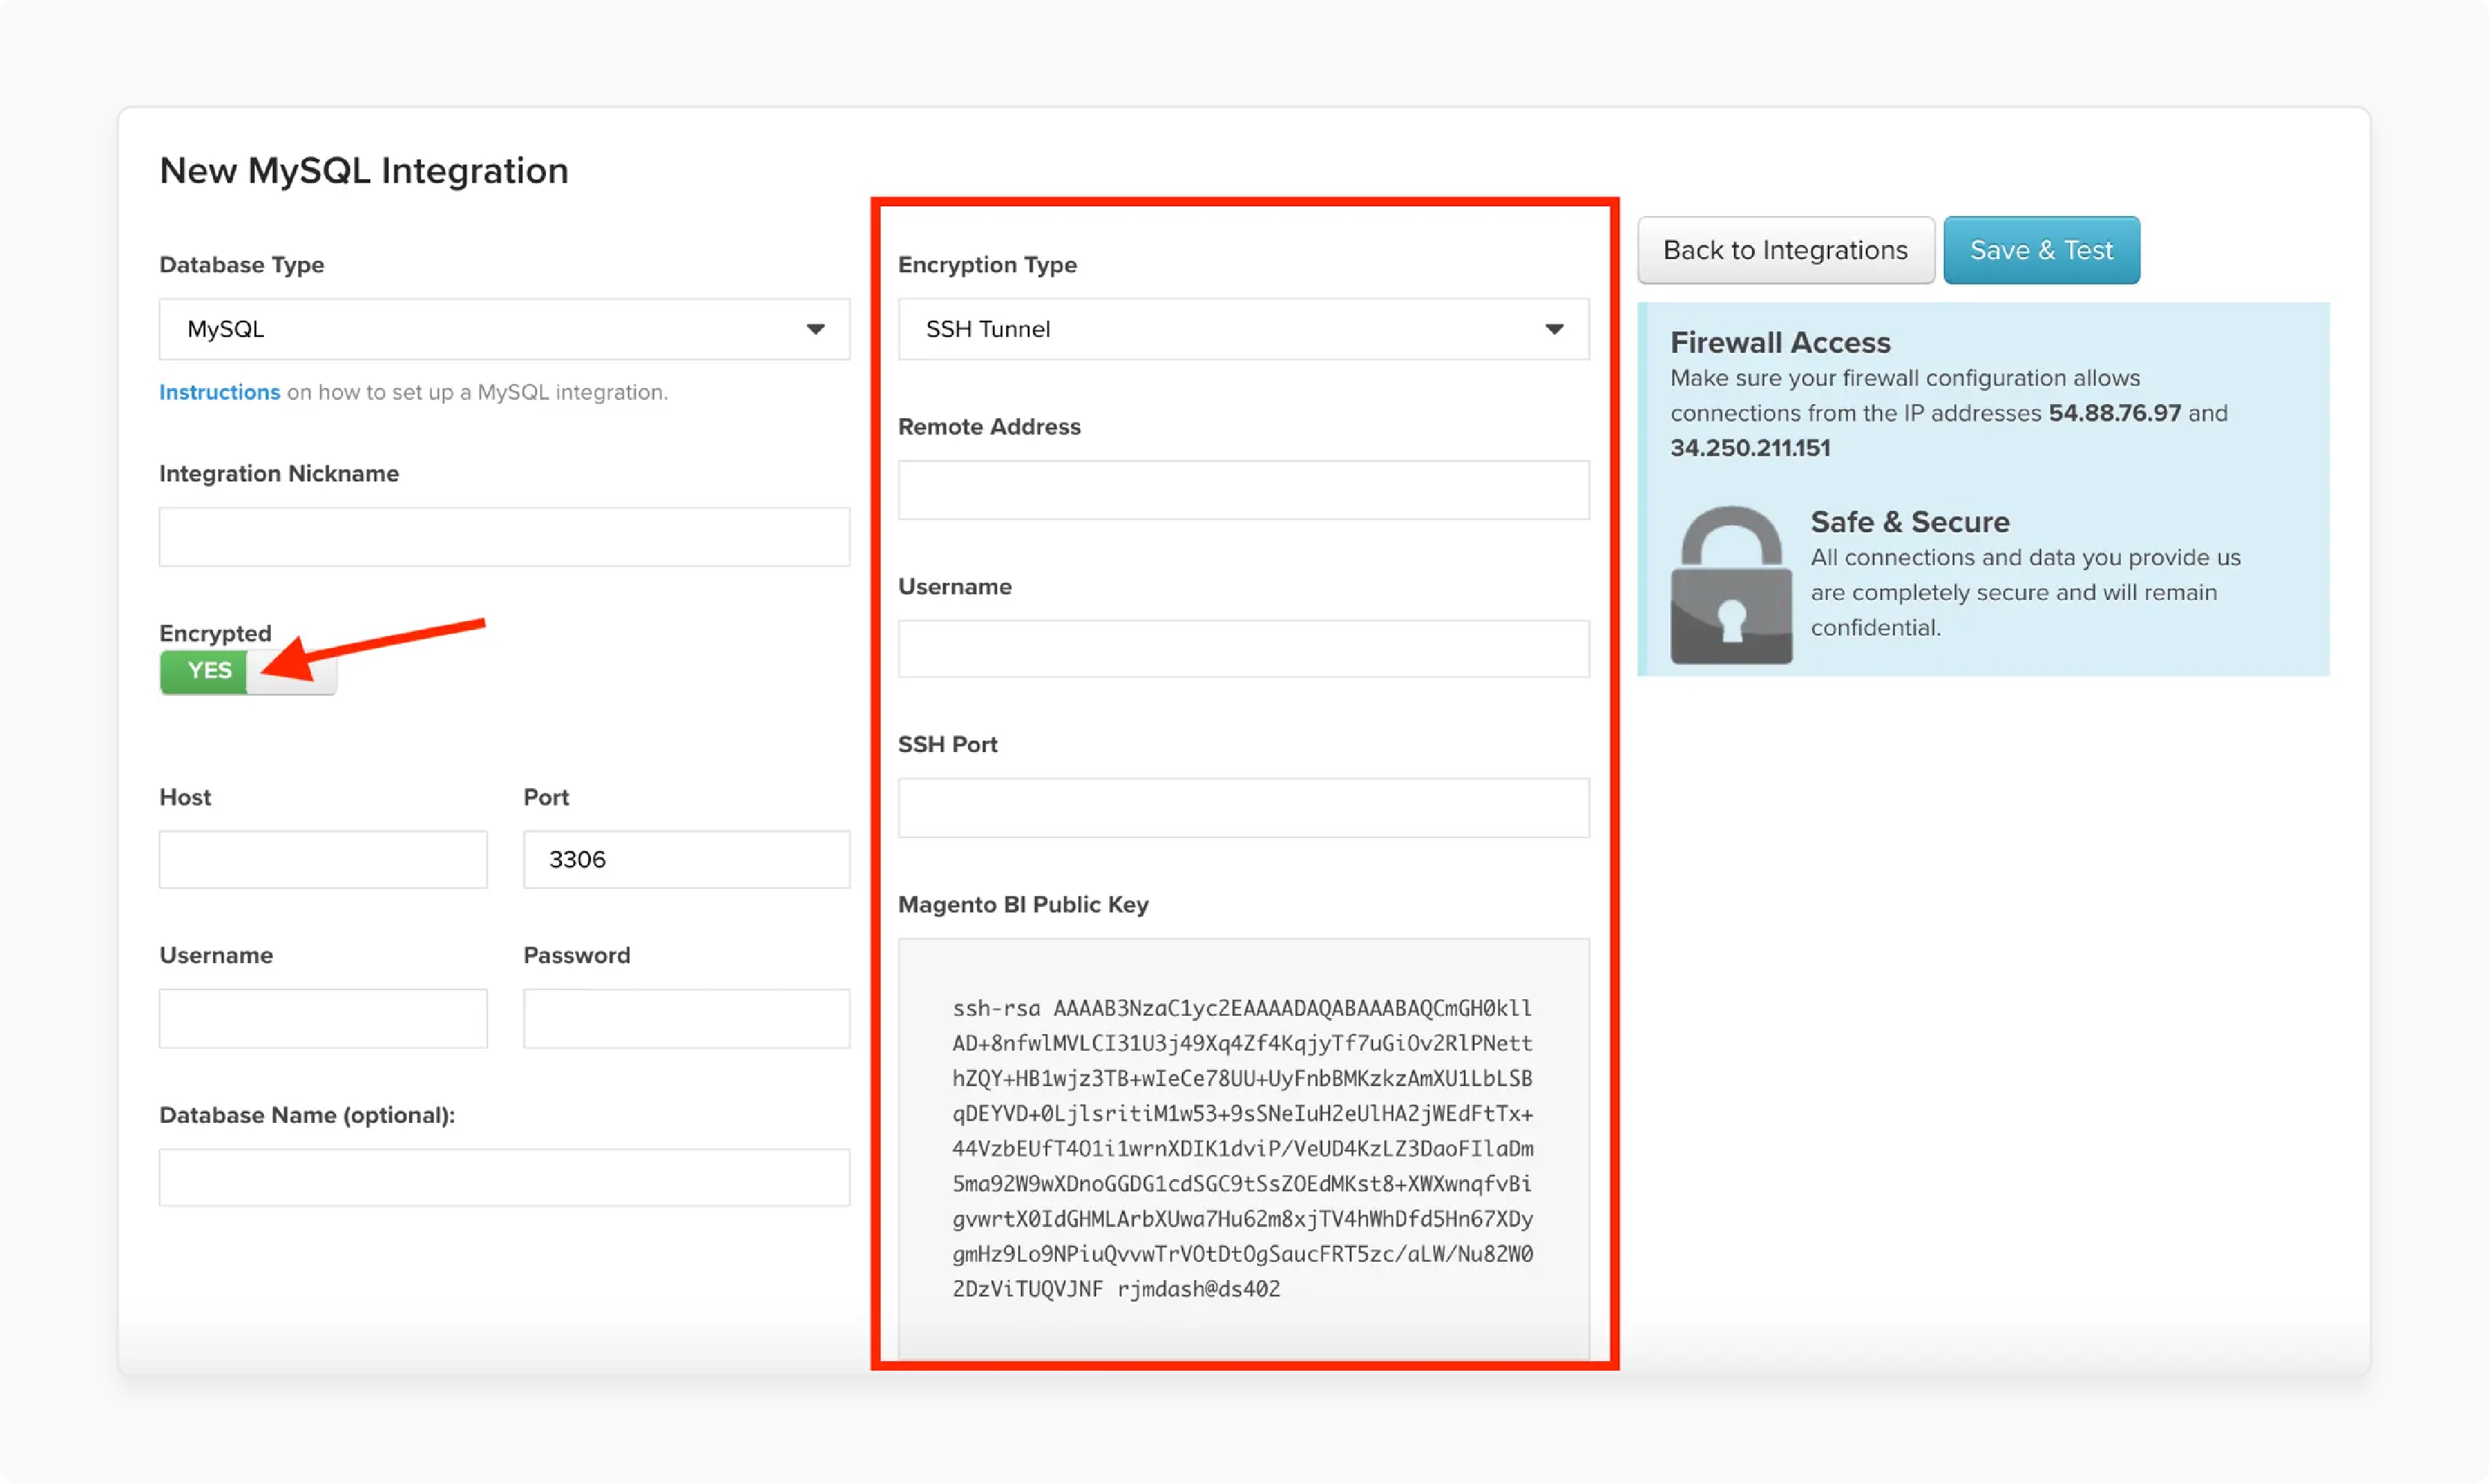Focus the Password input field

coord(686,1018)
